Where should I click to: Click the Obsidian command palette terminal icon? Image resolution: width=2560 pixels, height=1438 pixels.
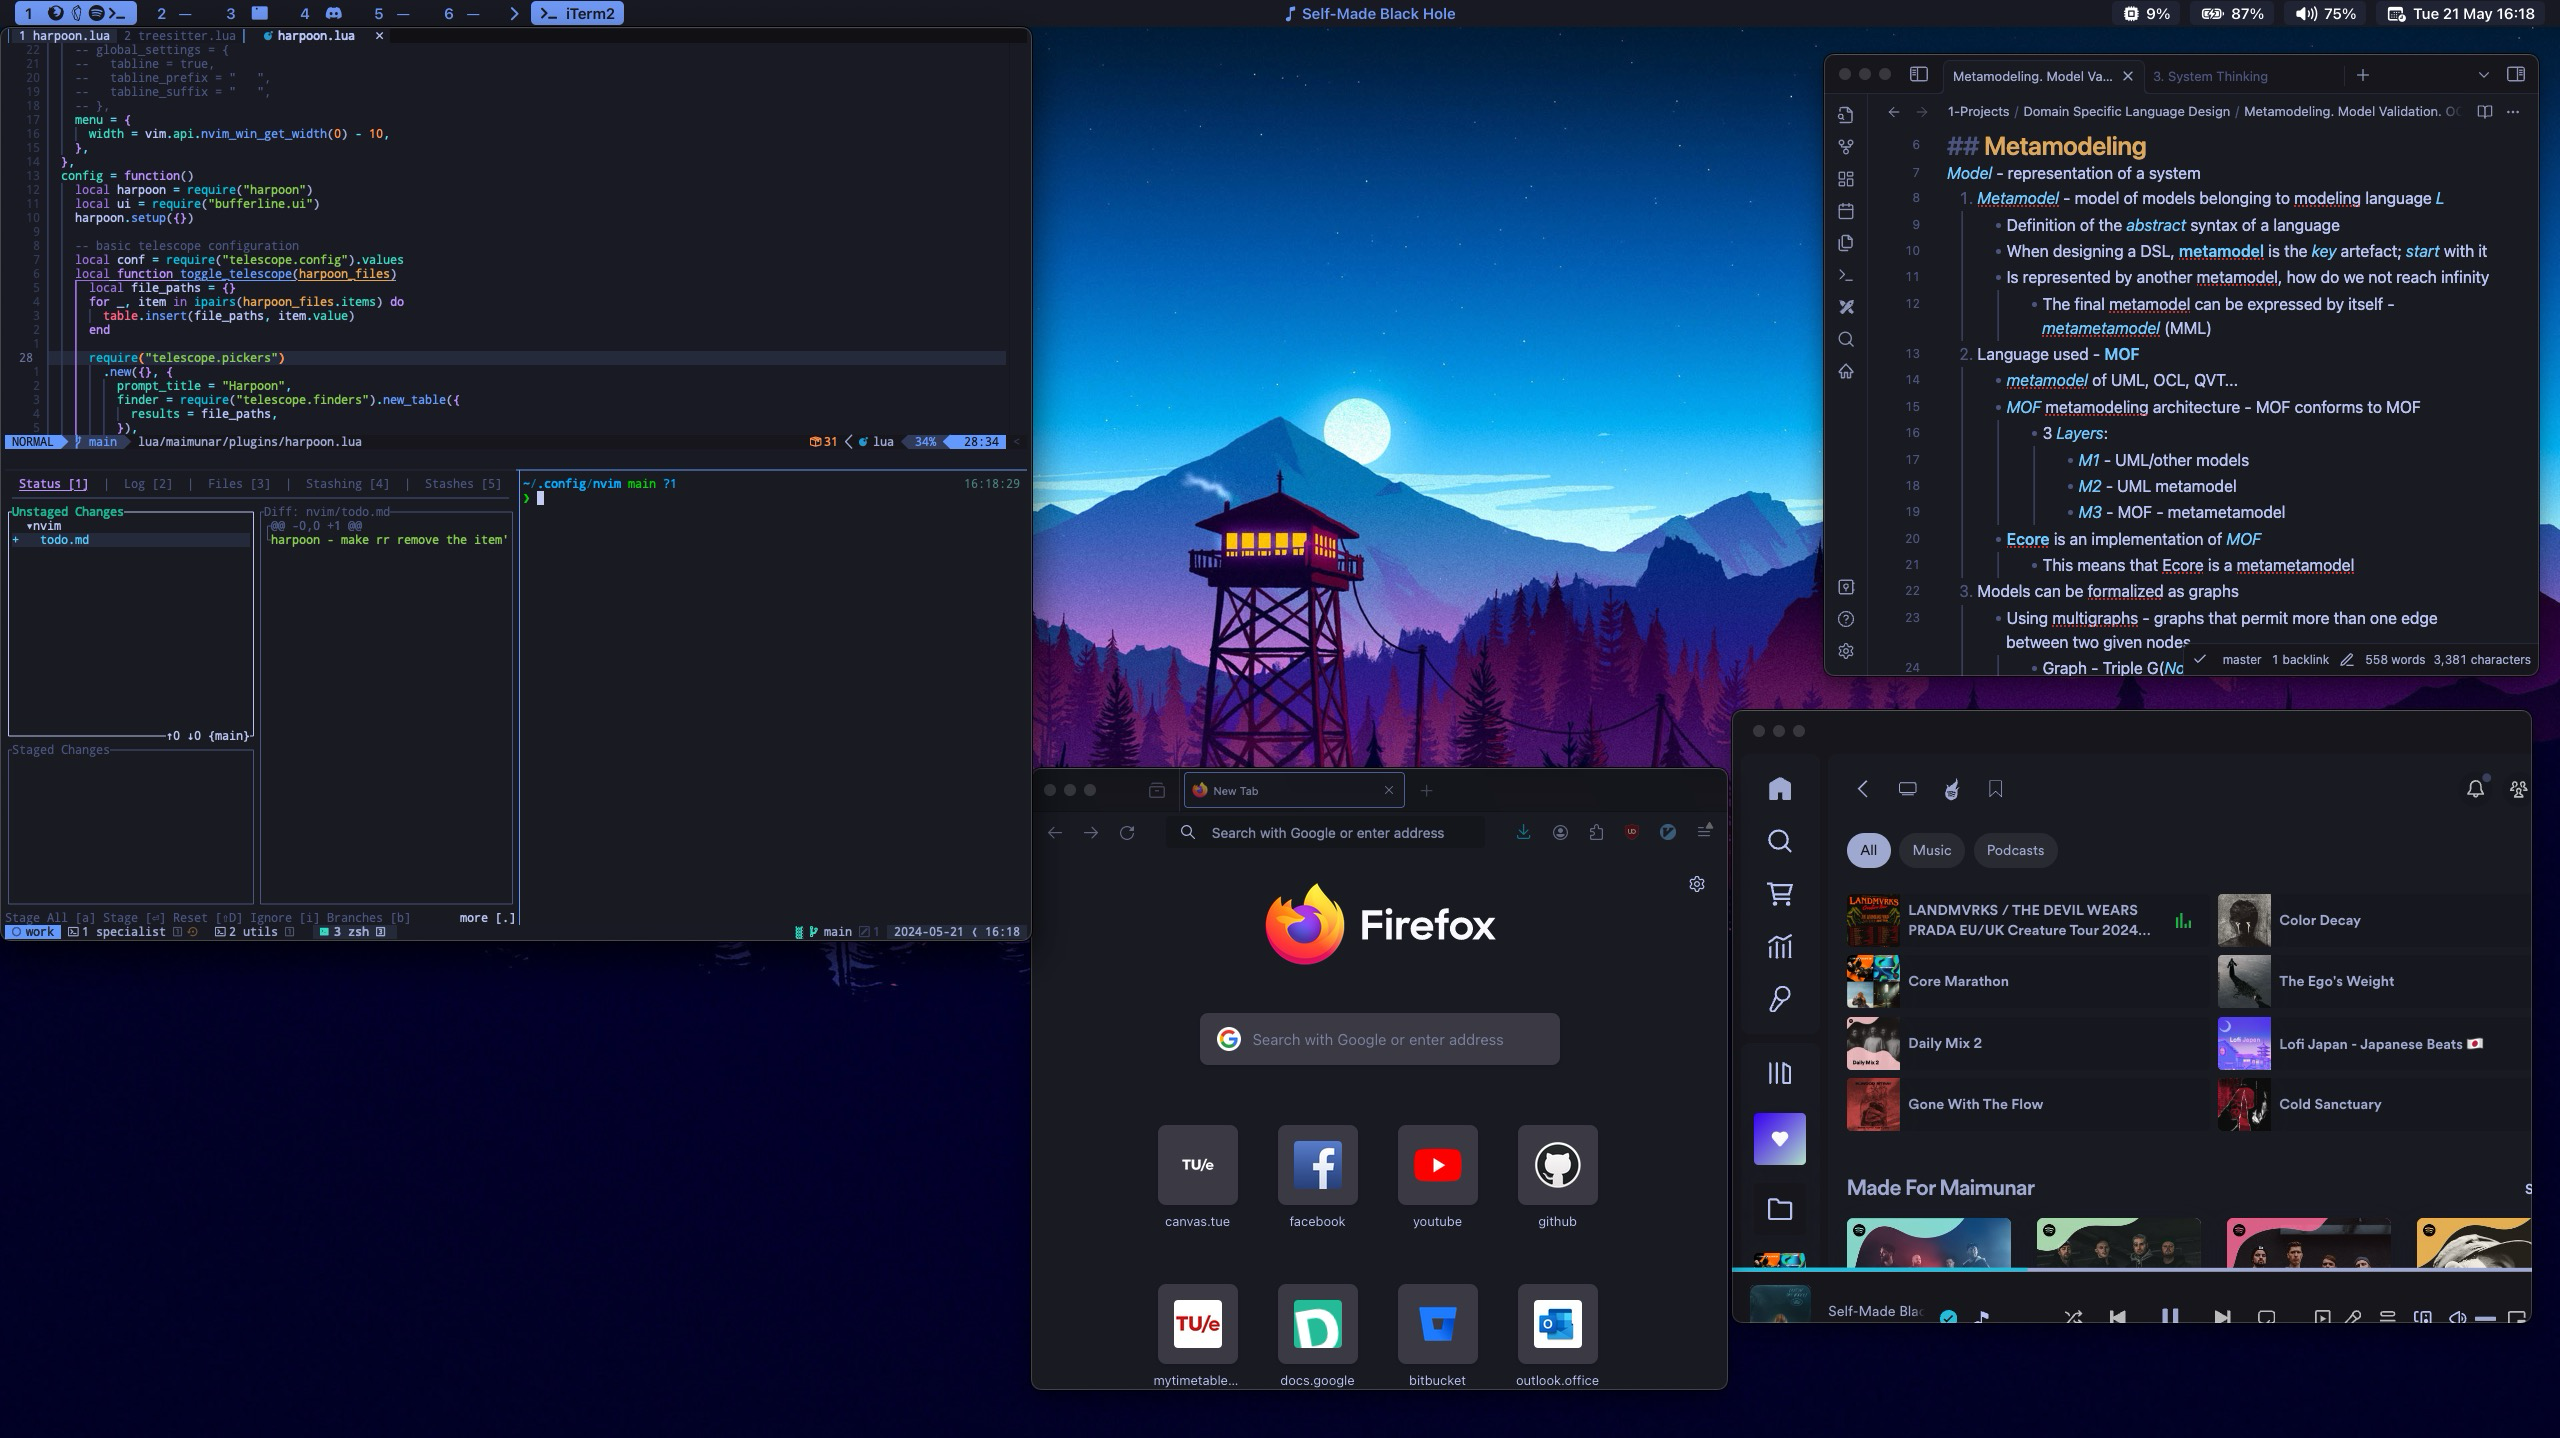tap(1846, 275)
